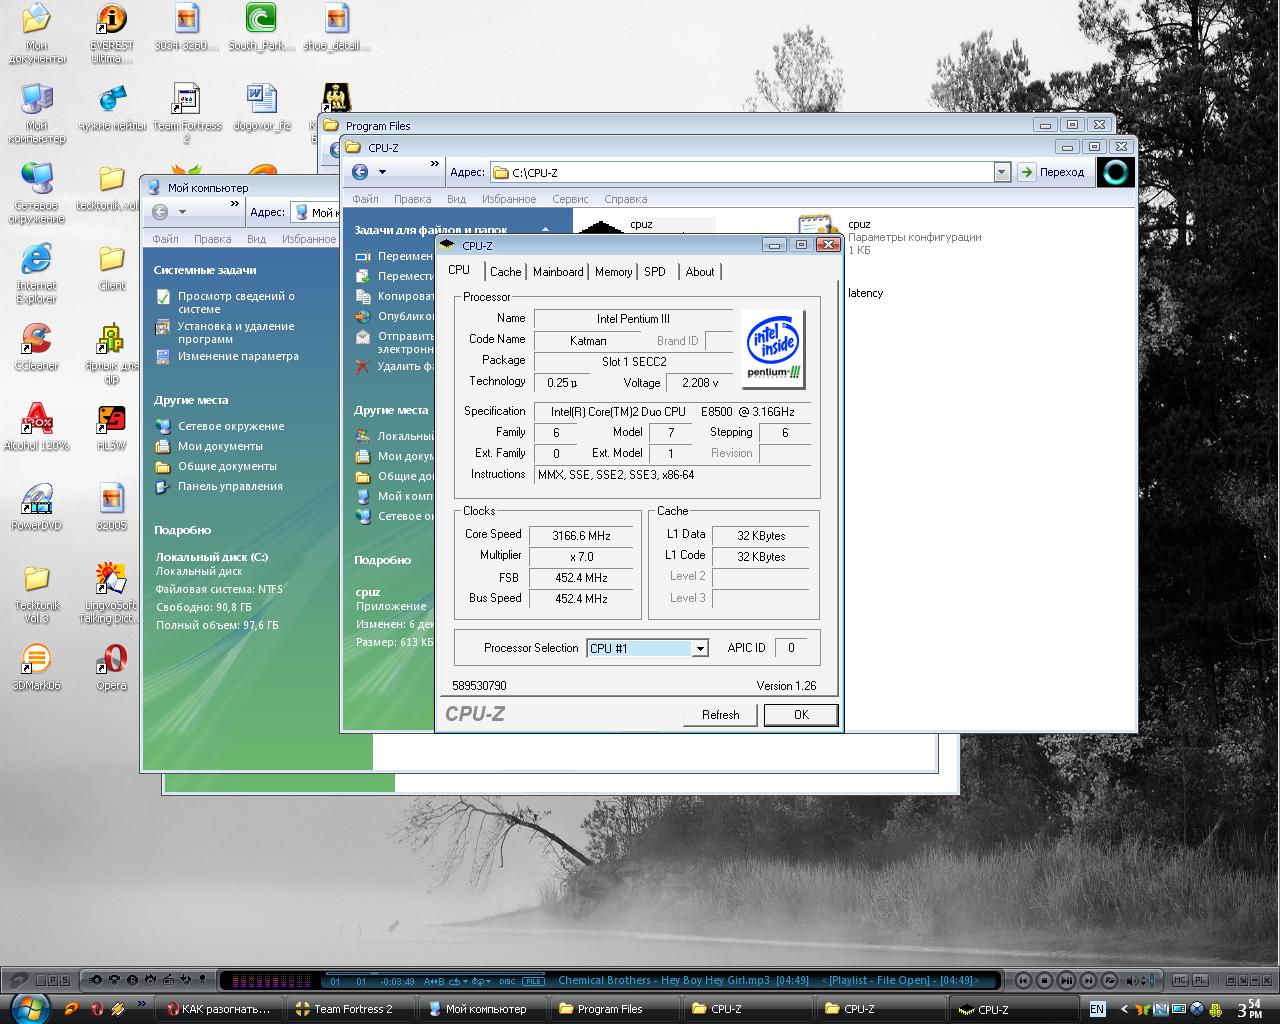The width and height of the screenshot is (1280, 1024).
Task: Click the Team Fortress 2 taskbar button
Action: (x=350, y=1009)
